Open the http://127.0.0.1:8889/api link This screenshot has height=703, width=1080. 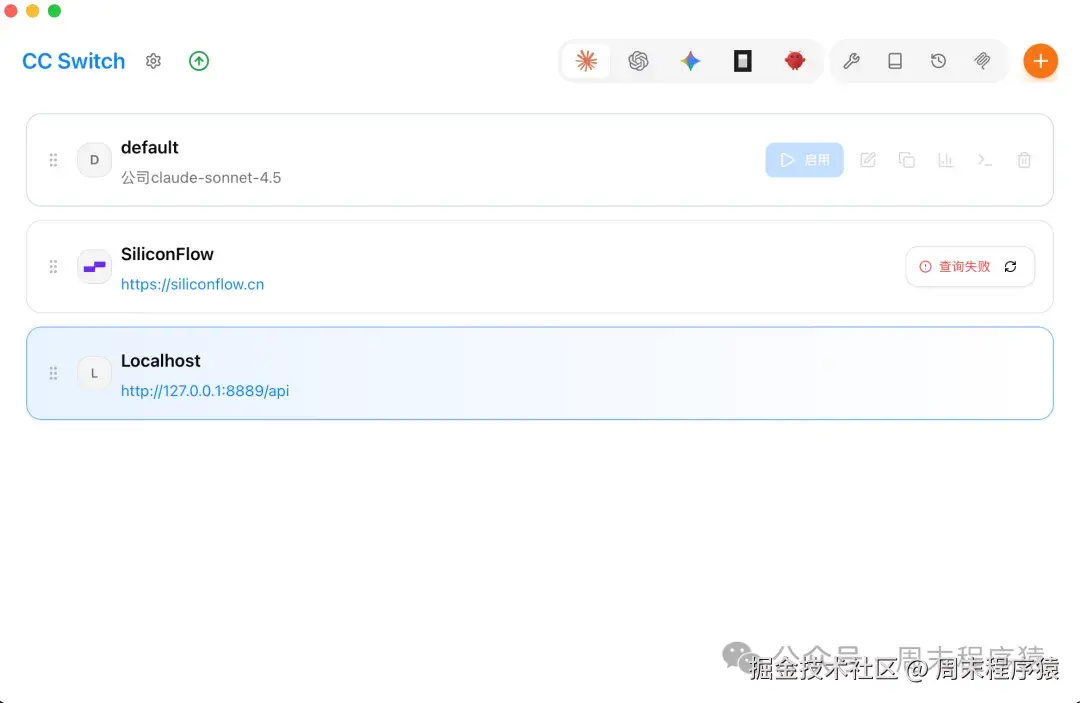coord(204,391)
